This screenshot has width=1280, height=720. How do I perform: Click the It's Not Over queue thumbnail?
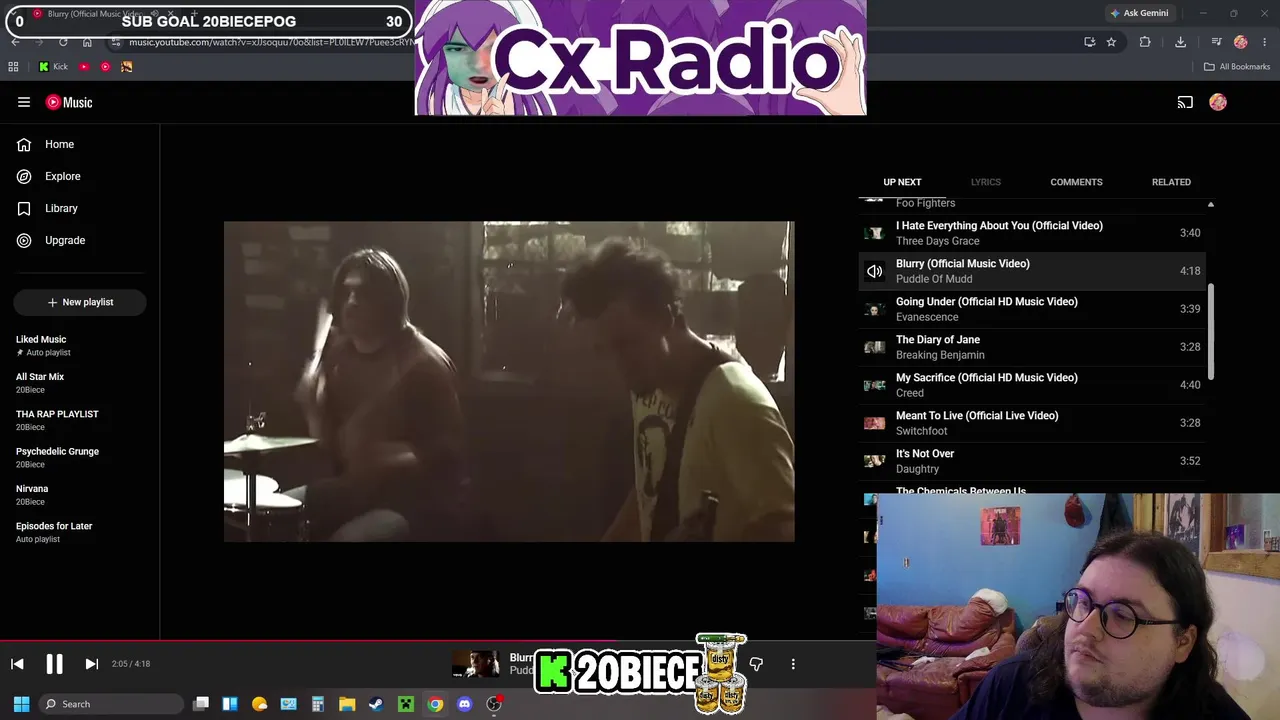click(874, 461)
